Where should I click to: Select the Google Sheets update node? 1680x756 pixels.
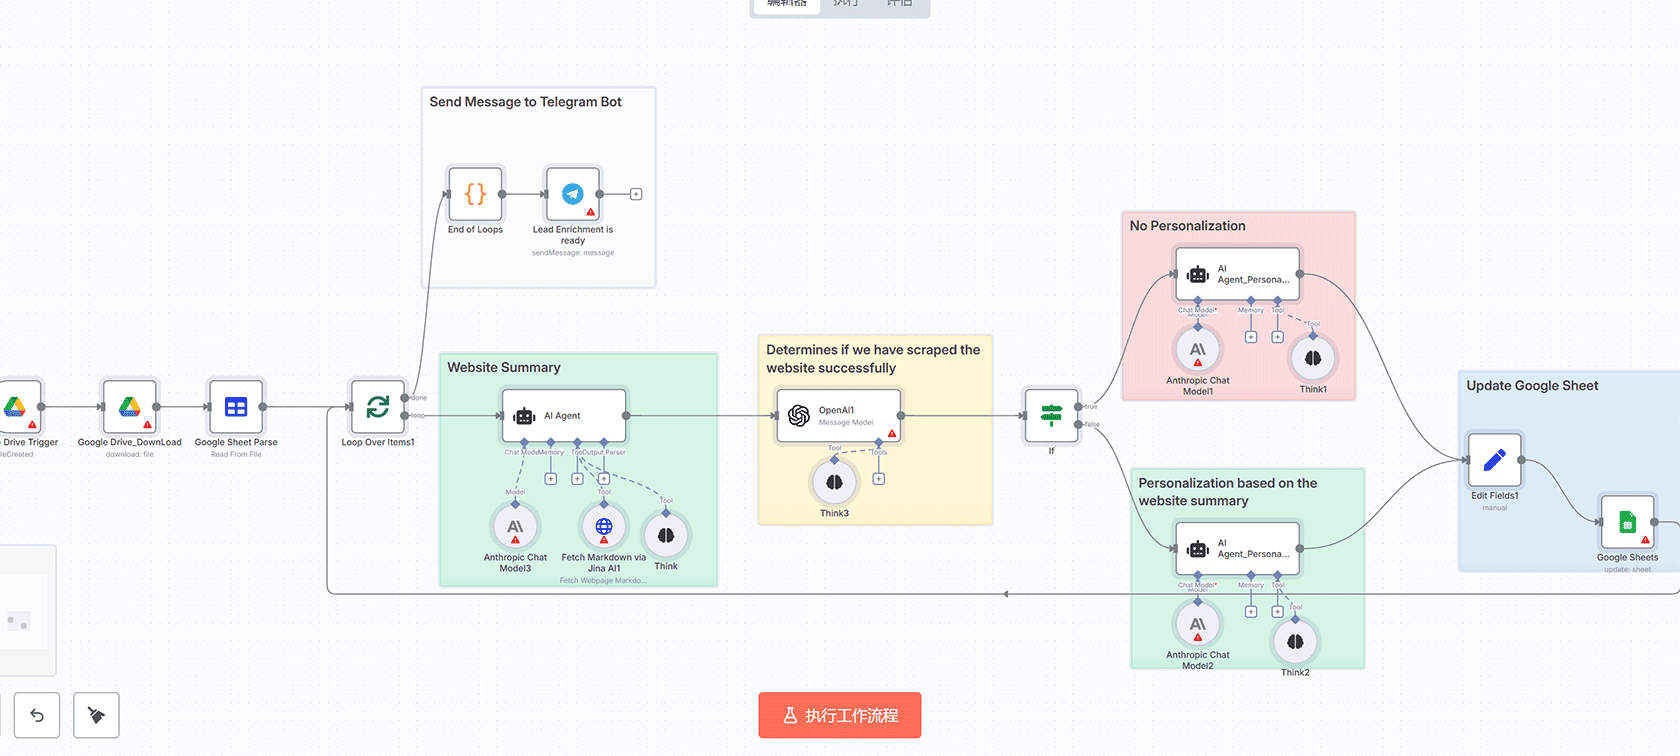[x=1627, y=522]
